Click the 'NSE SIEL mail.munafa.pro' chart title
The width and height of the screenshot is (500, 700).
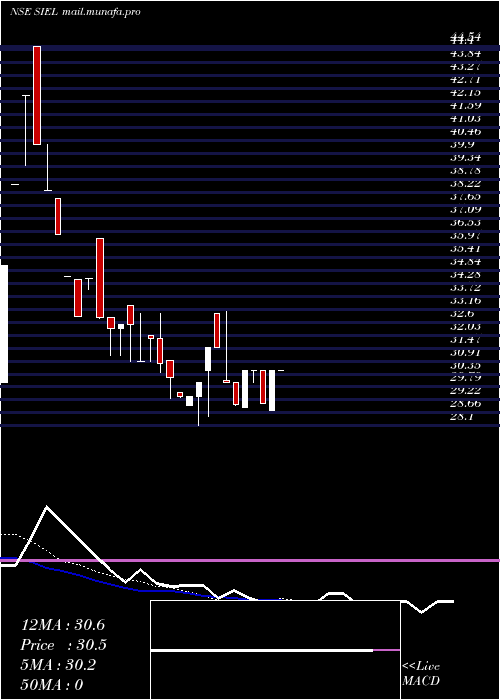point(75,12)
